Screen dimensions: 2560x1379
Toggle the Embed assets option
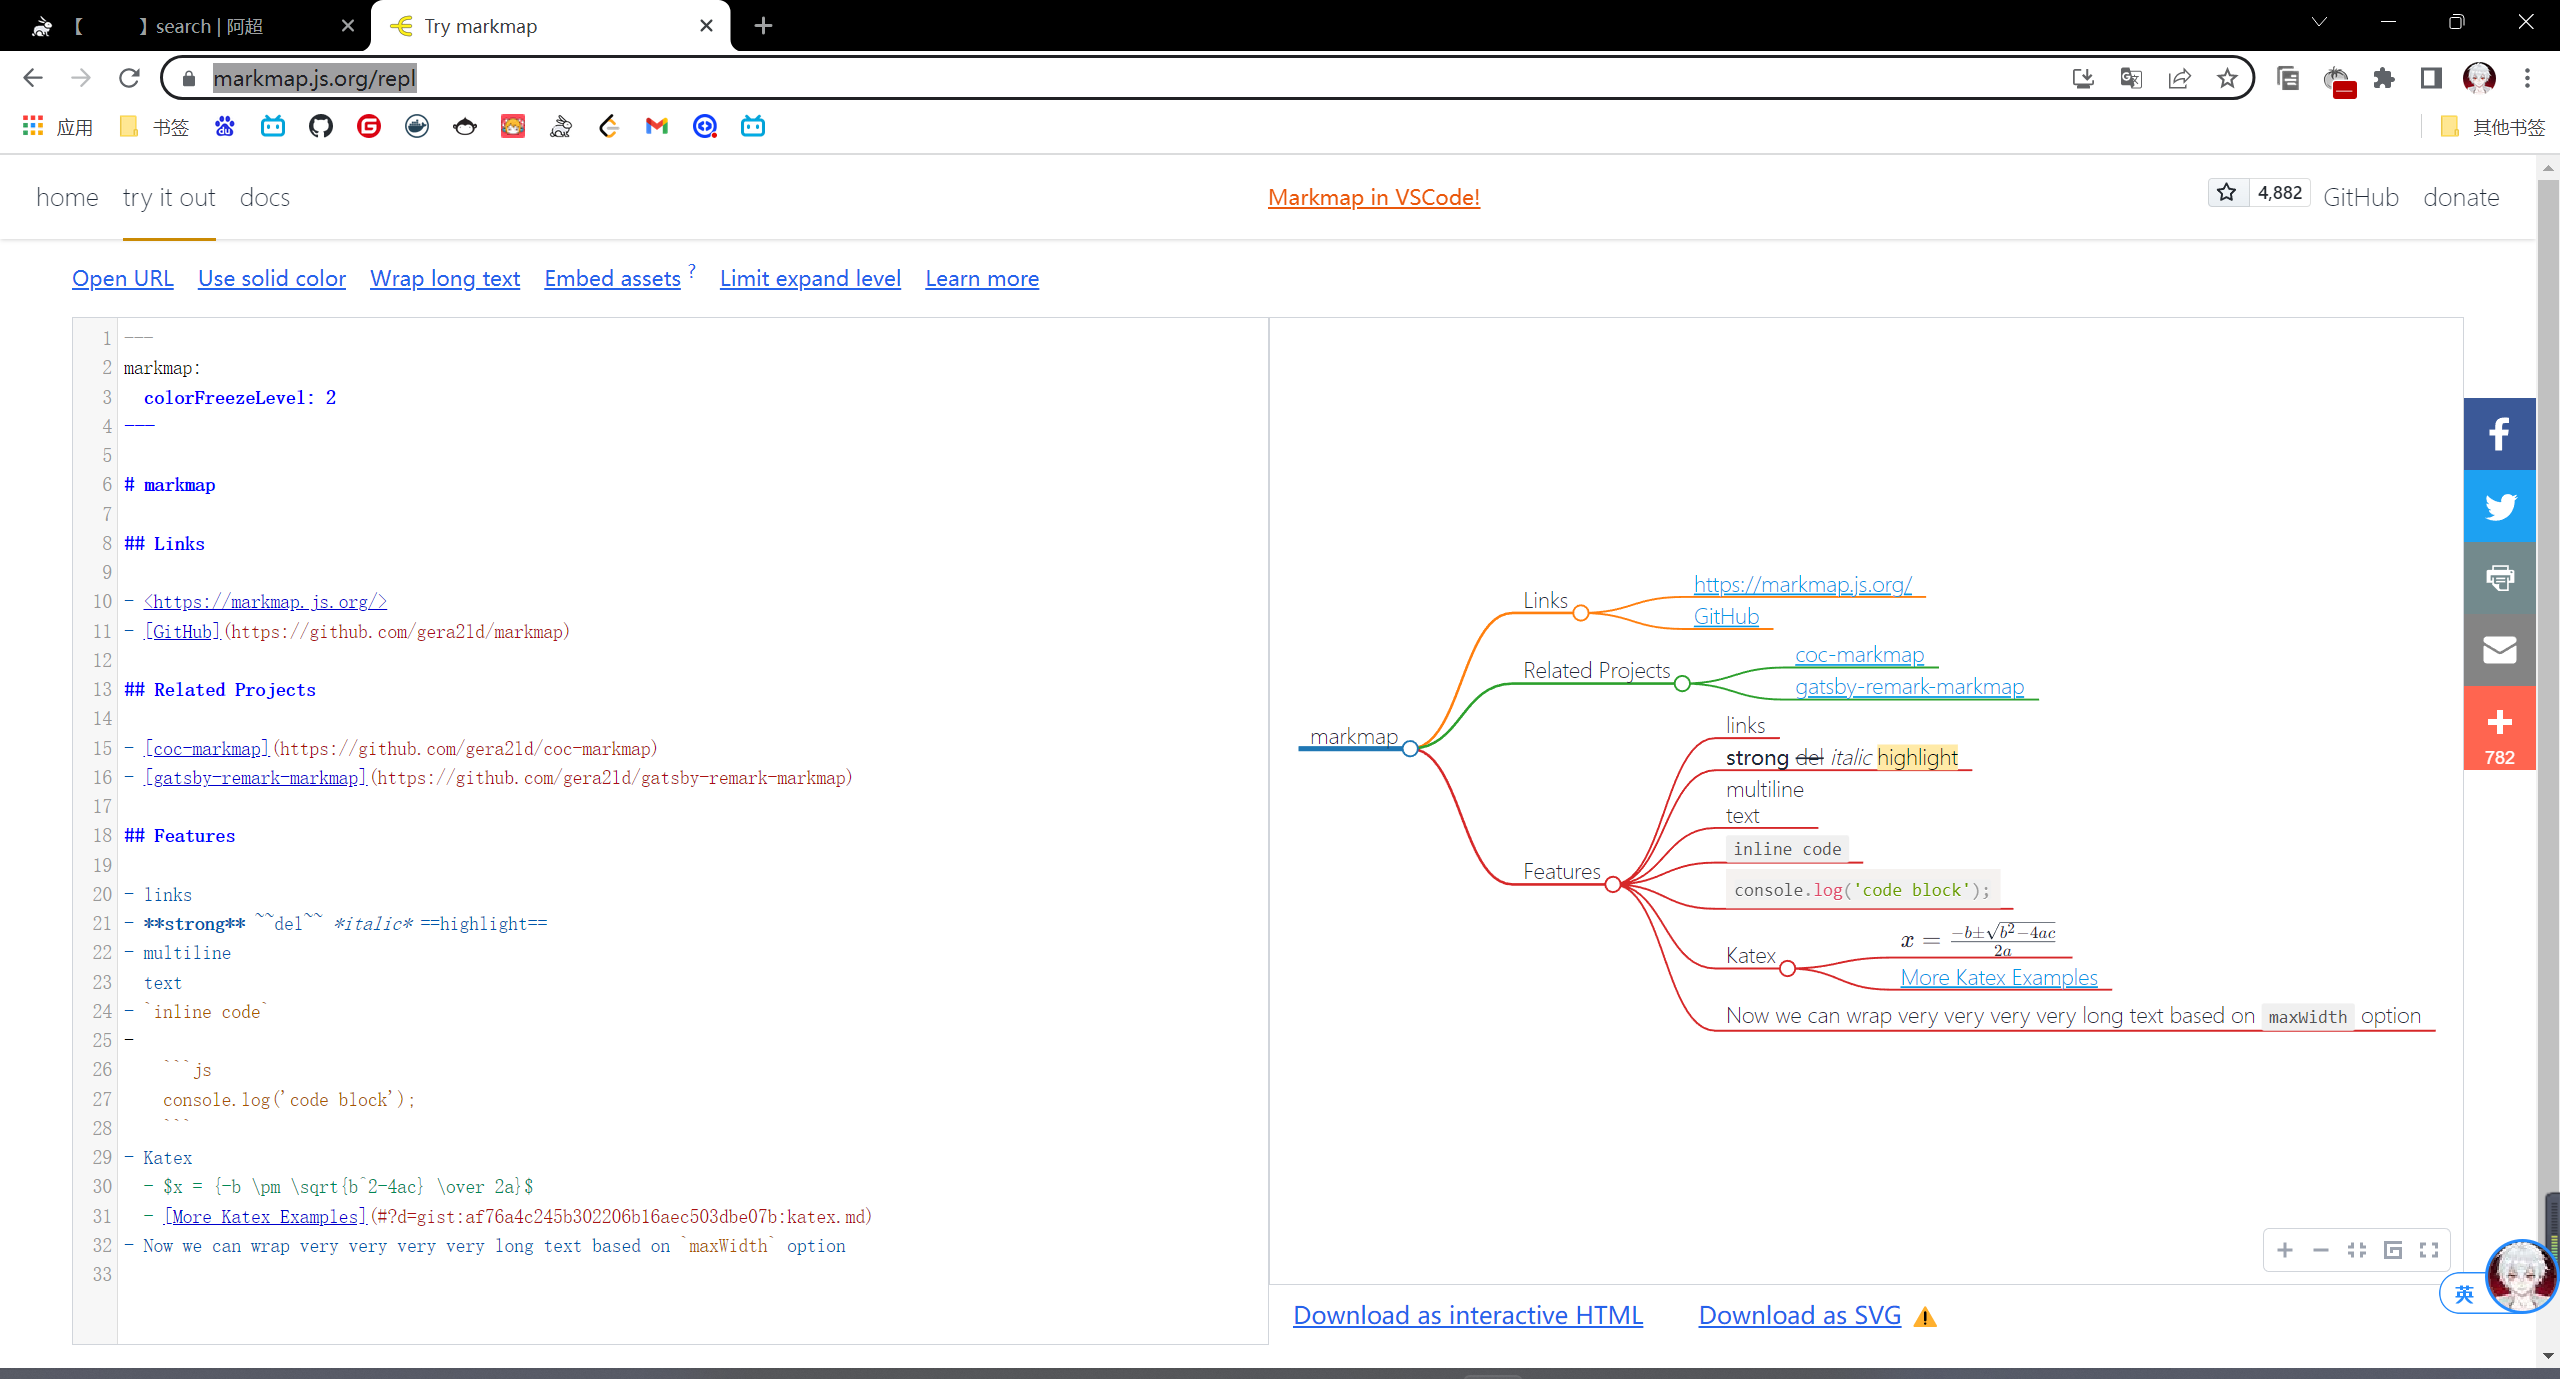click(x=612, y=279)
